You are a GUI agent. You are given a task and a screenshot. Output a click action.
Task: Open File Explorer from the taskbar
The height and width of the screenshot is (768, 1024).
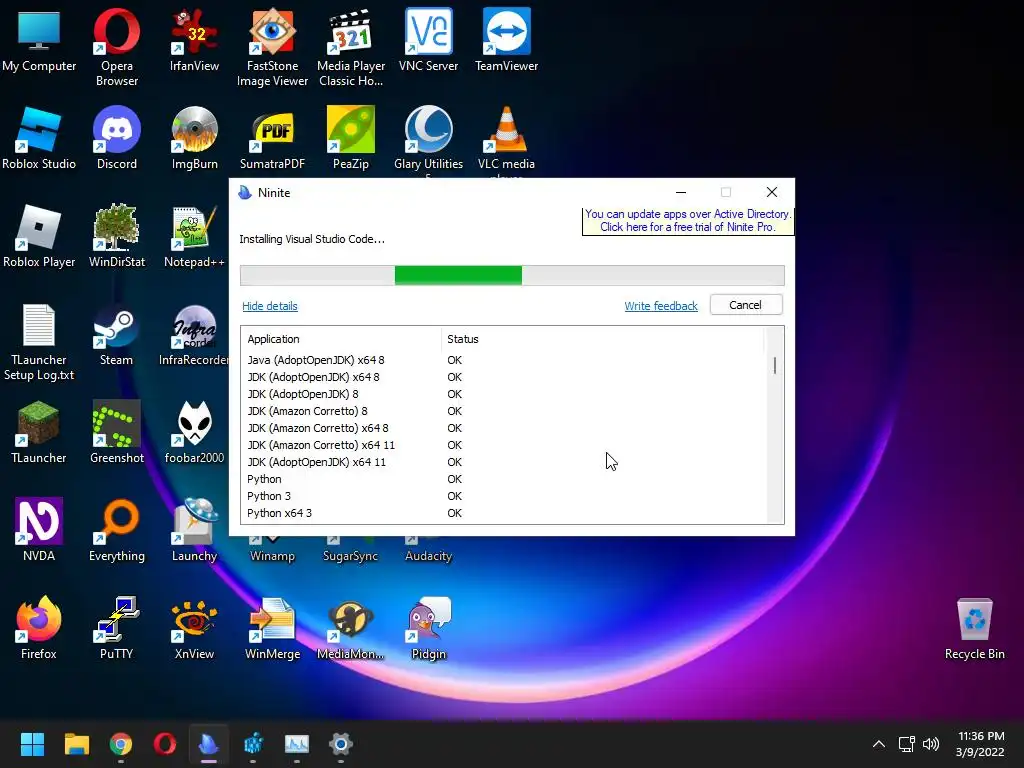pos(76,744)
